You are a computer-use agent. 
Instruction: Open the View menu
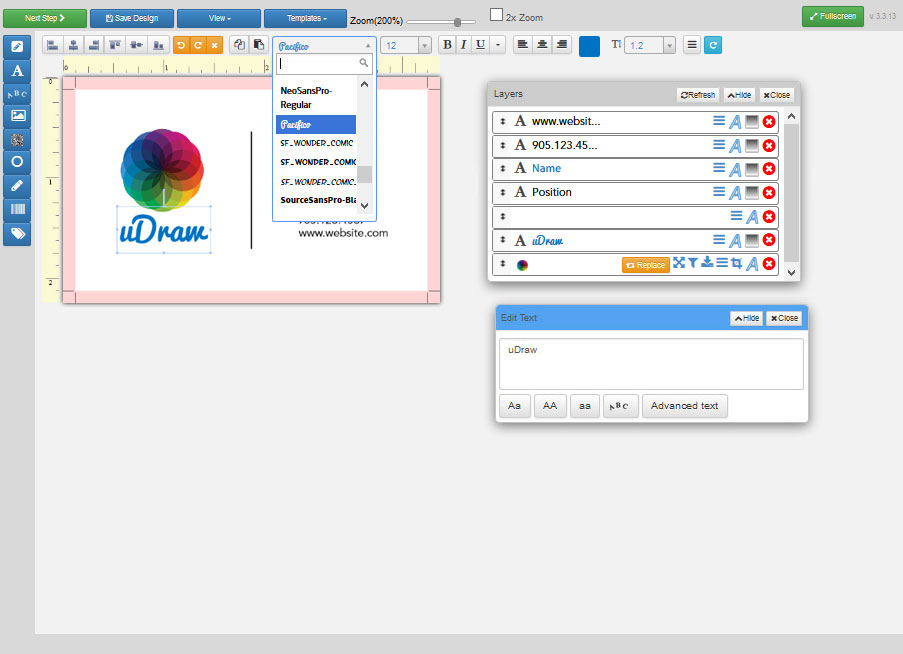(219, 18)
